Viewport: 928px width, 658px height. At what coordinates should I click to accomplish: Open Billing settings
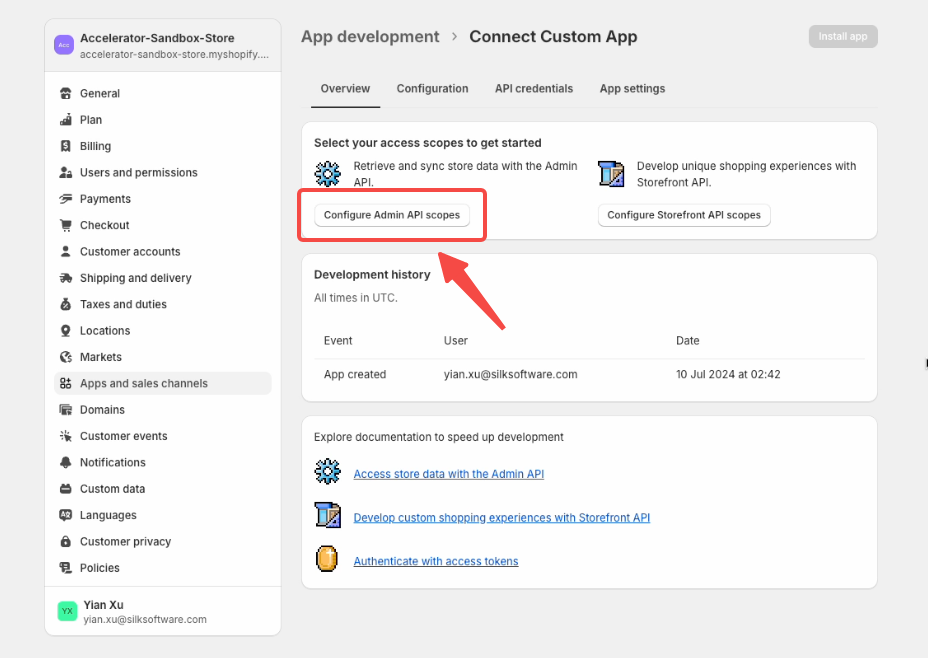[163, 146]
